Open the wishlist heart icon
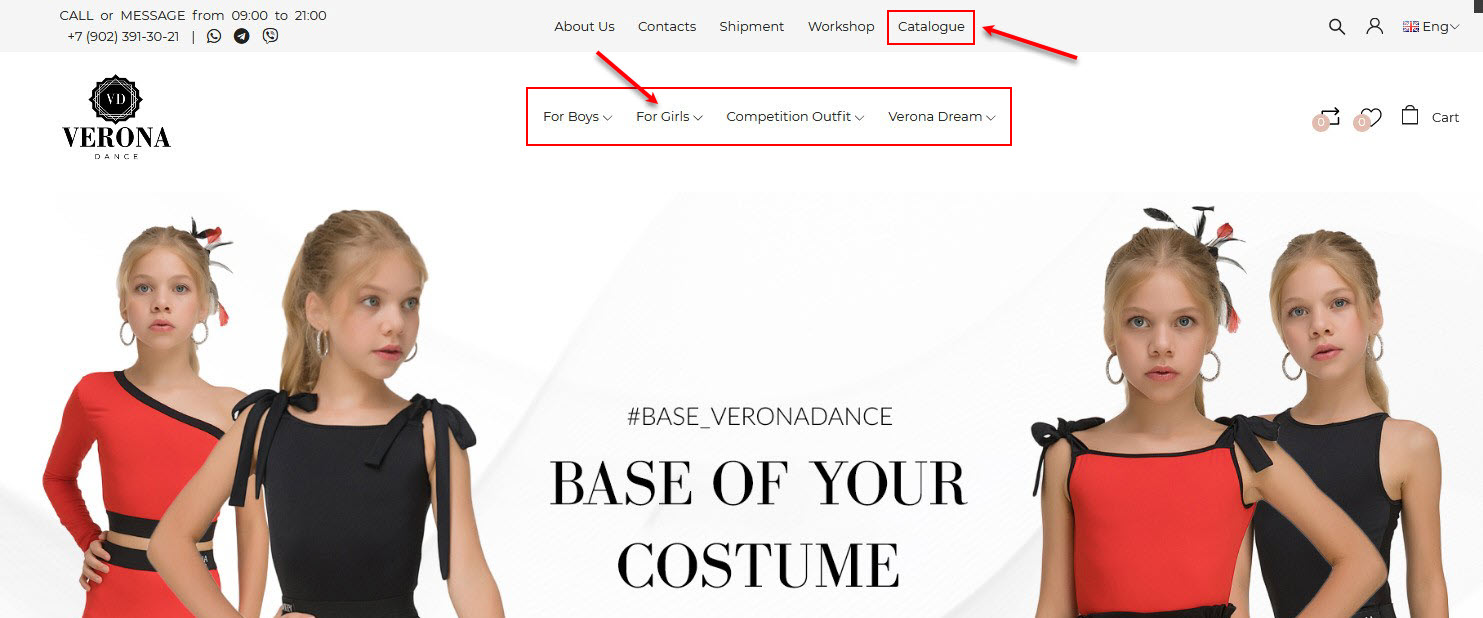Viewport: 1483px width, 618px height. tap(1371, 117)
